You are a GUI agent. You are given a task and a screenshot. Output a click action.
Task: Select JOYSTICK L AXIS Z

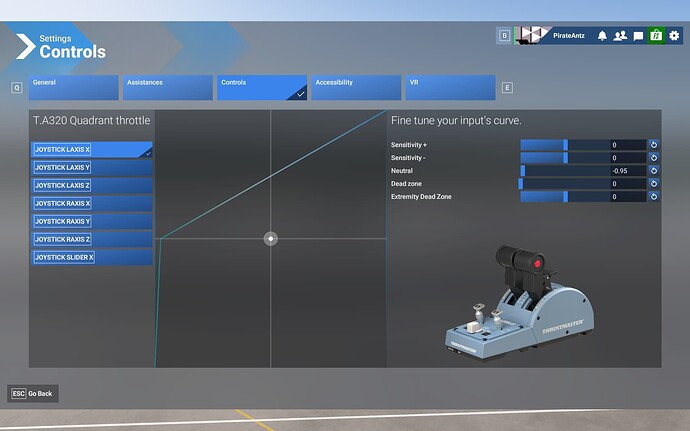pyautogui.click(x=92, y=185)
